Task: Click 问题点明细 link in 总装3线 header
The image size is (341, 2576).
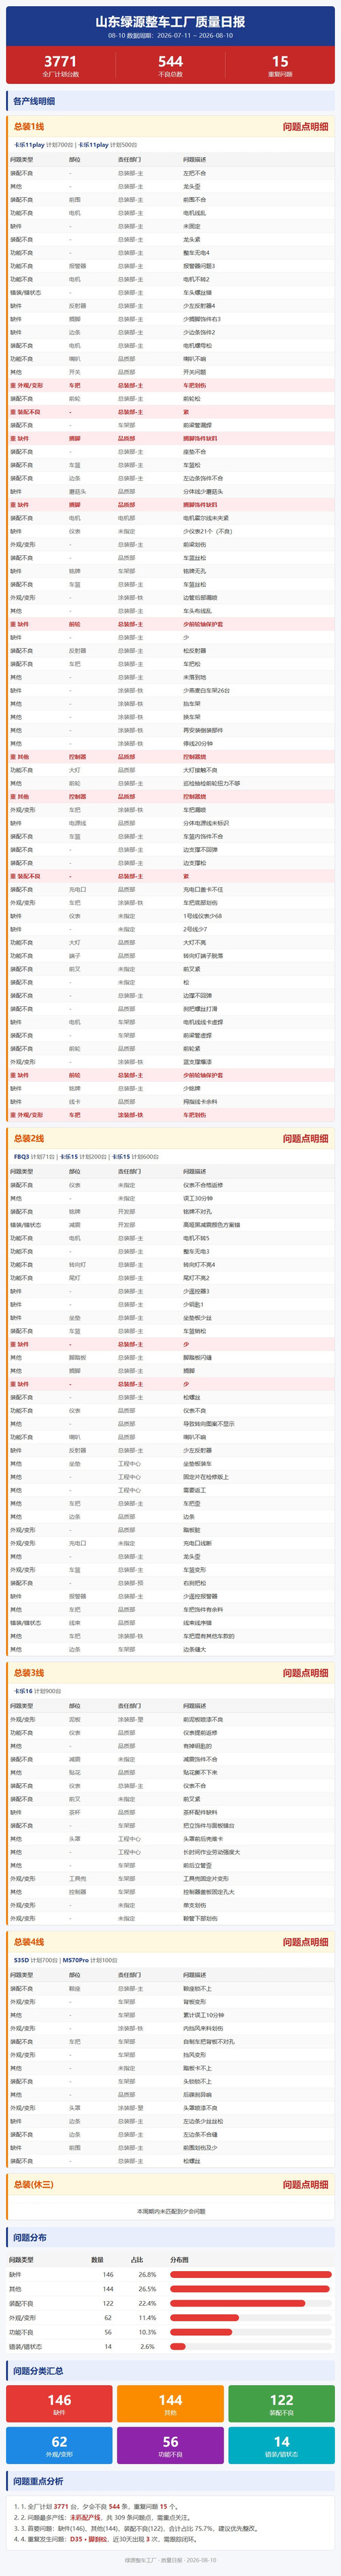Action: point(305,1672)
